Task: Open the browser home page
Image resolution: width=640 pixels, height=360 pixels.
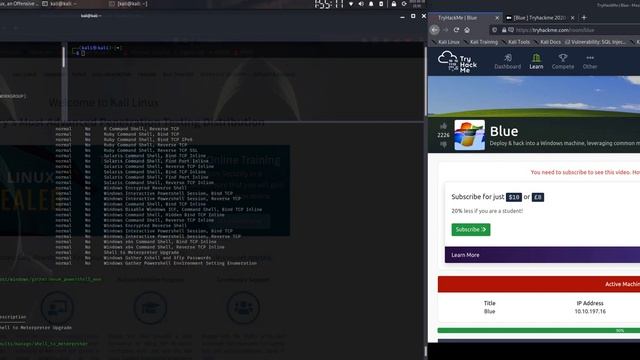Action: (x=467, y=30)
